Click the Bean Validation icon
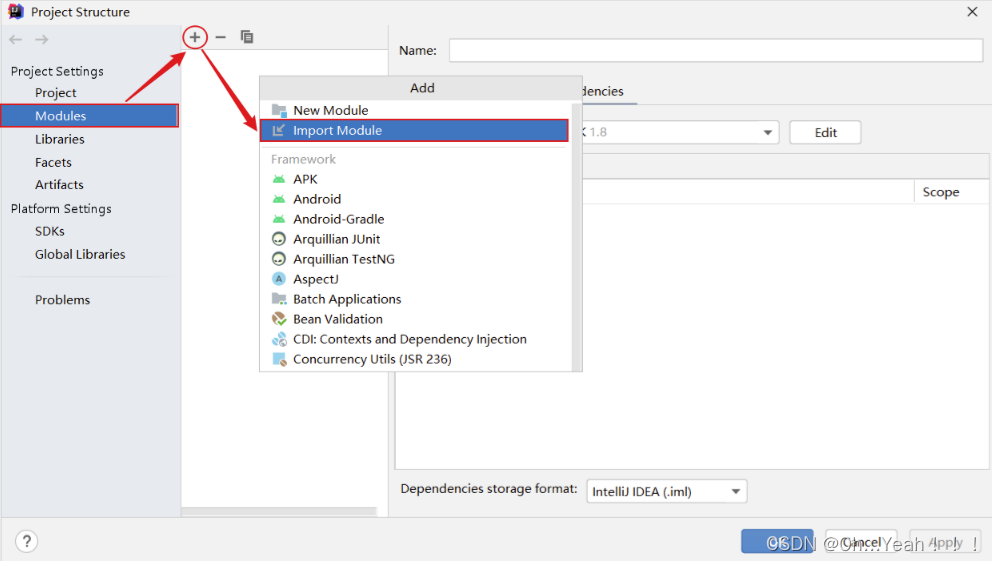992x561 pixels. pos(279,319)
